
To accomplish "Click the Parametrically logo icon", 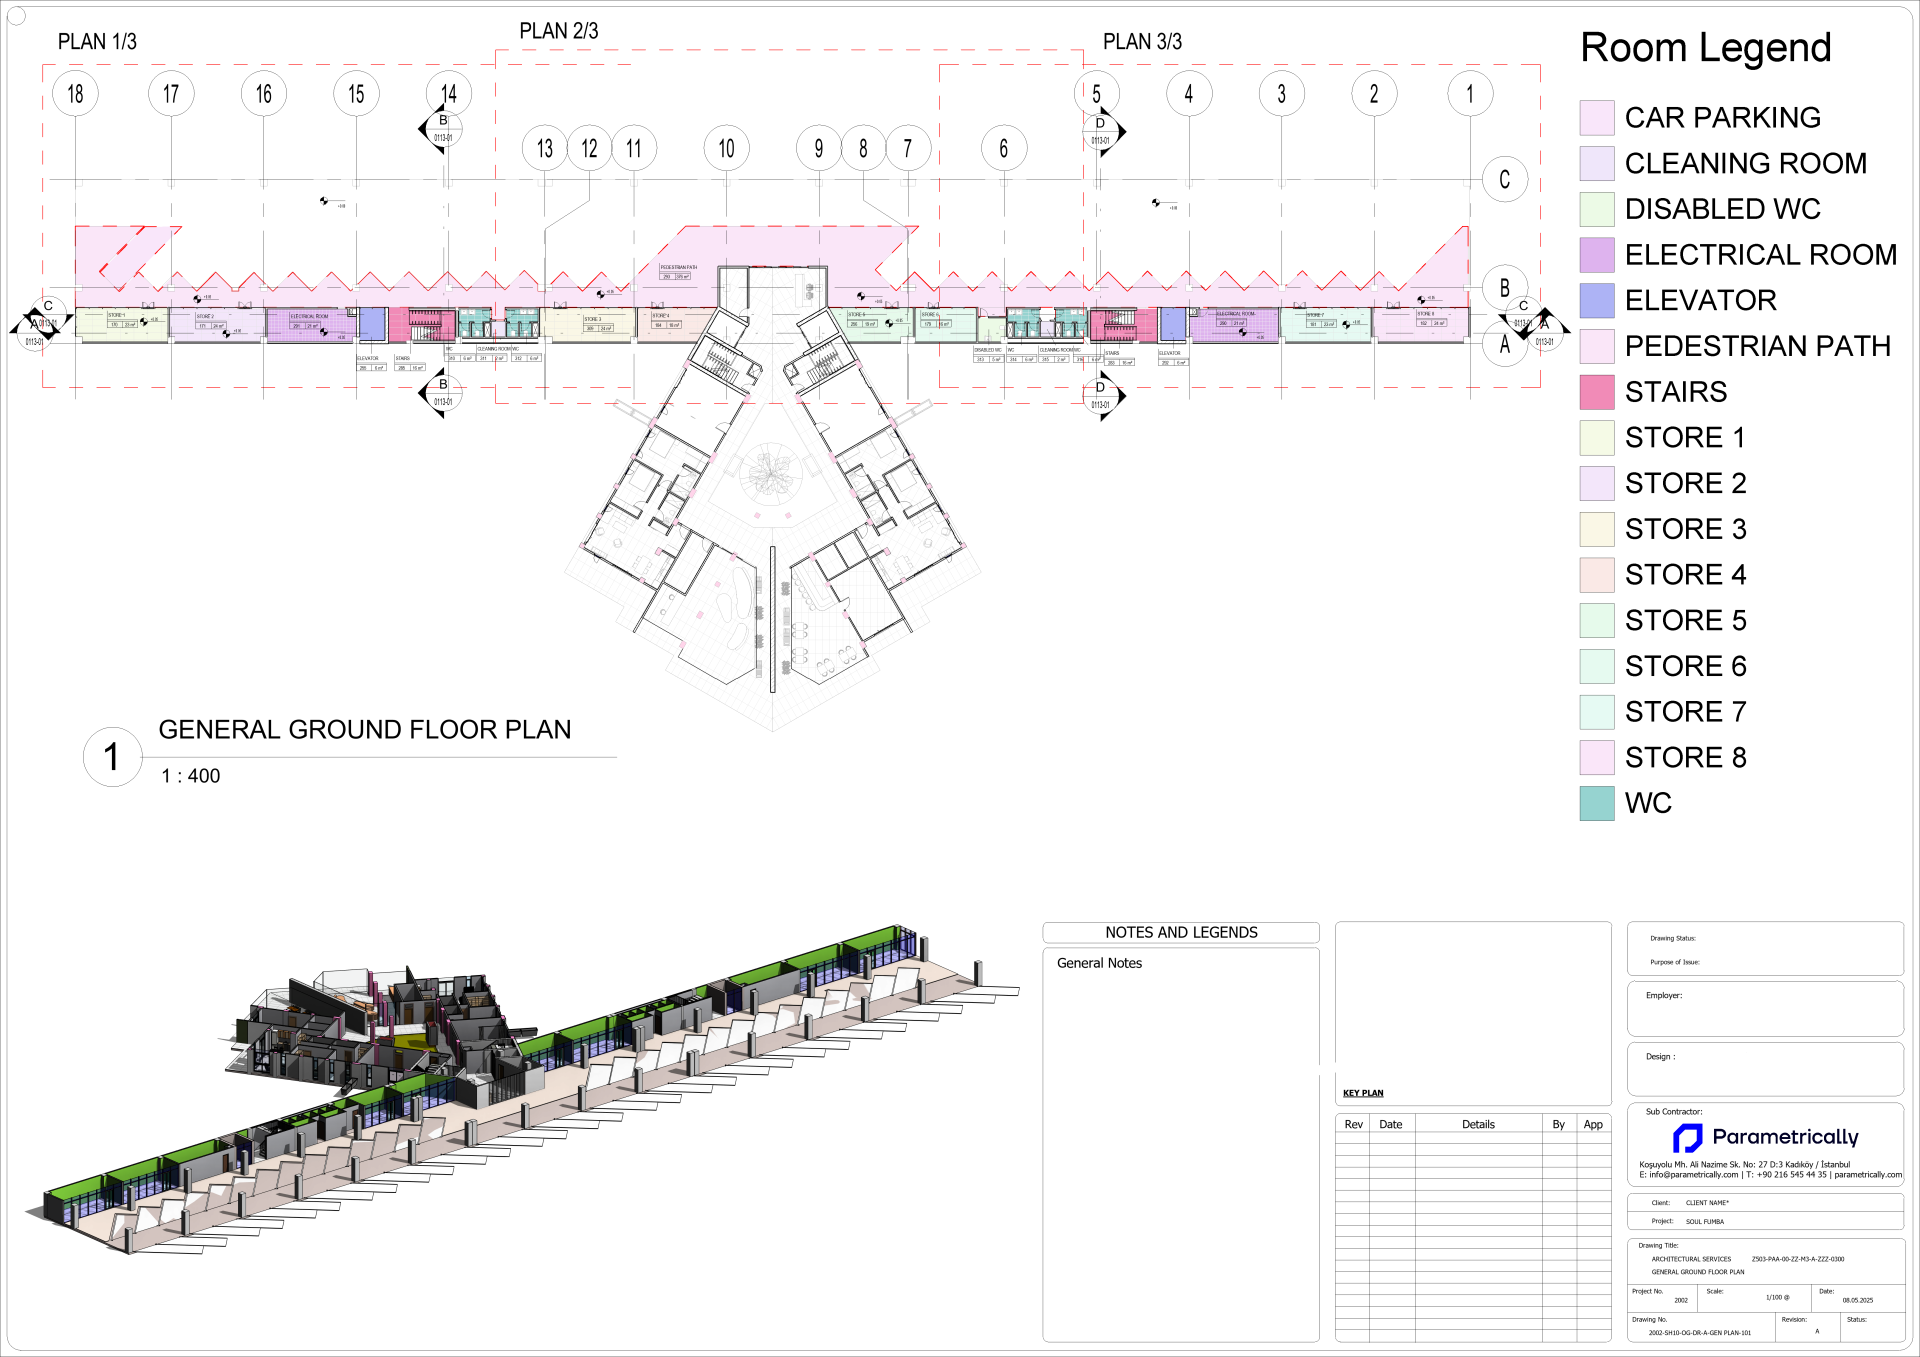I will [1688, 1138].
